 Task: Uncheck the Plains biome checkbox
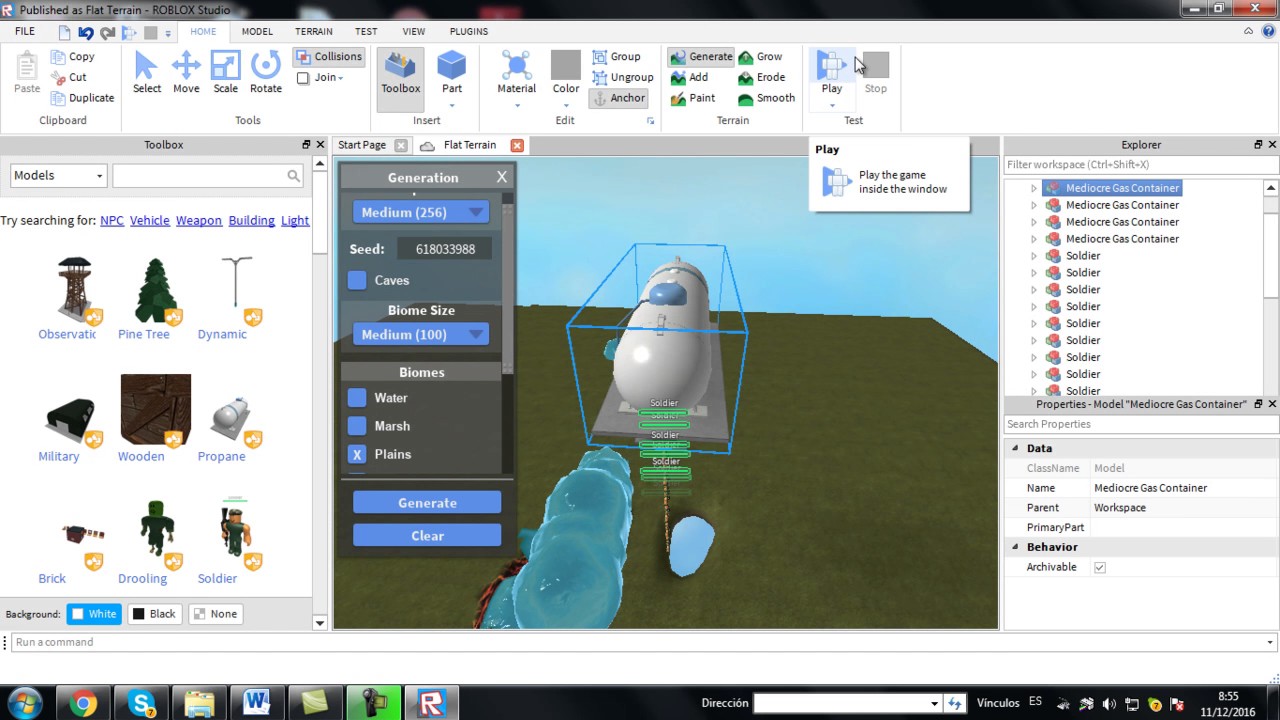click(357, 454)
